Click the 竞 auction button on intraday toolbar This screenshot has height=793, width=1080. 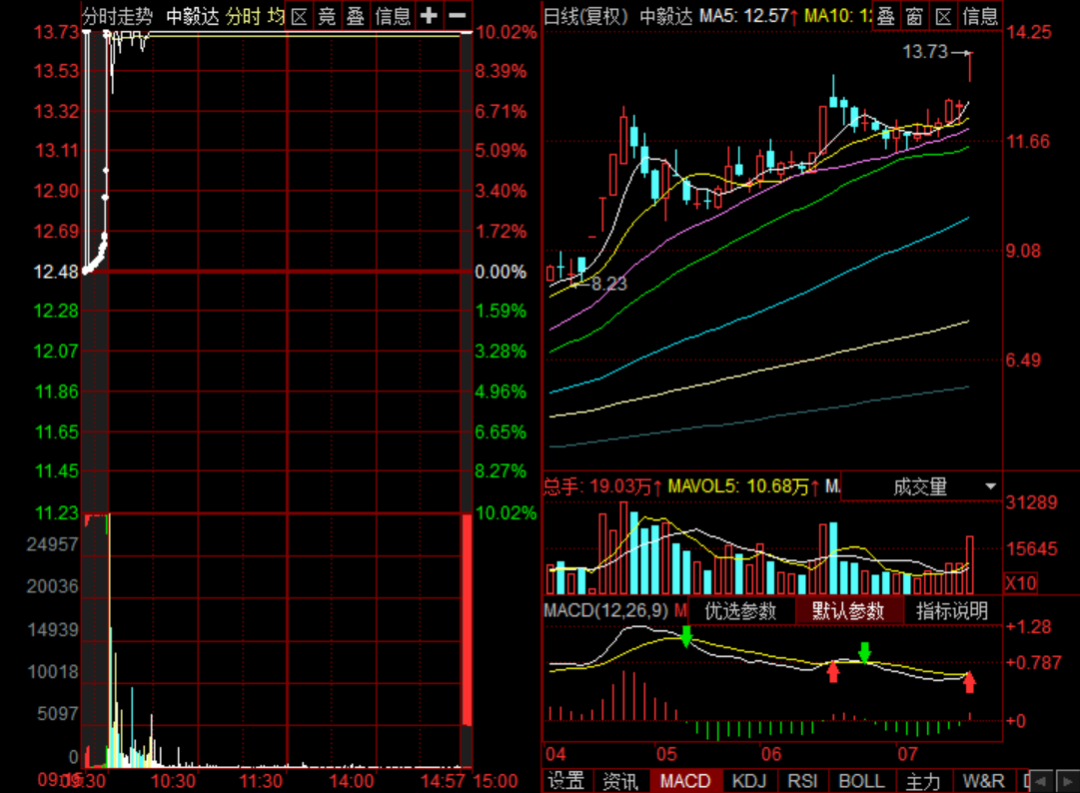(x=327, y=16)
